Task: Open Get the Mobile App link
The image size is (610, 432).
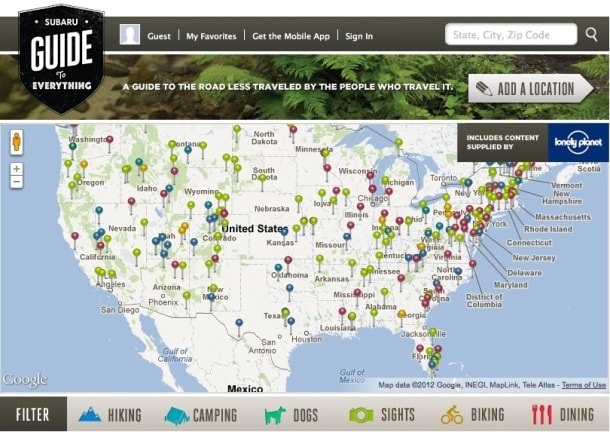Action: click(291, 36)
